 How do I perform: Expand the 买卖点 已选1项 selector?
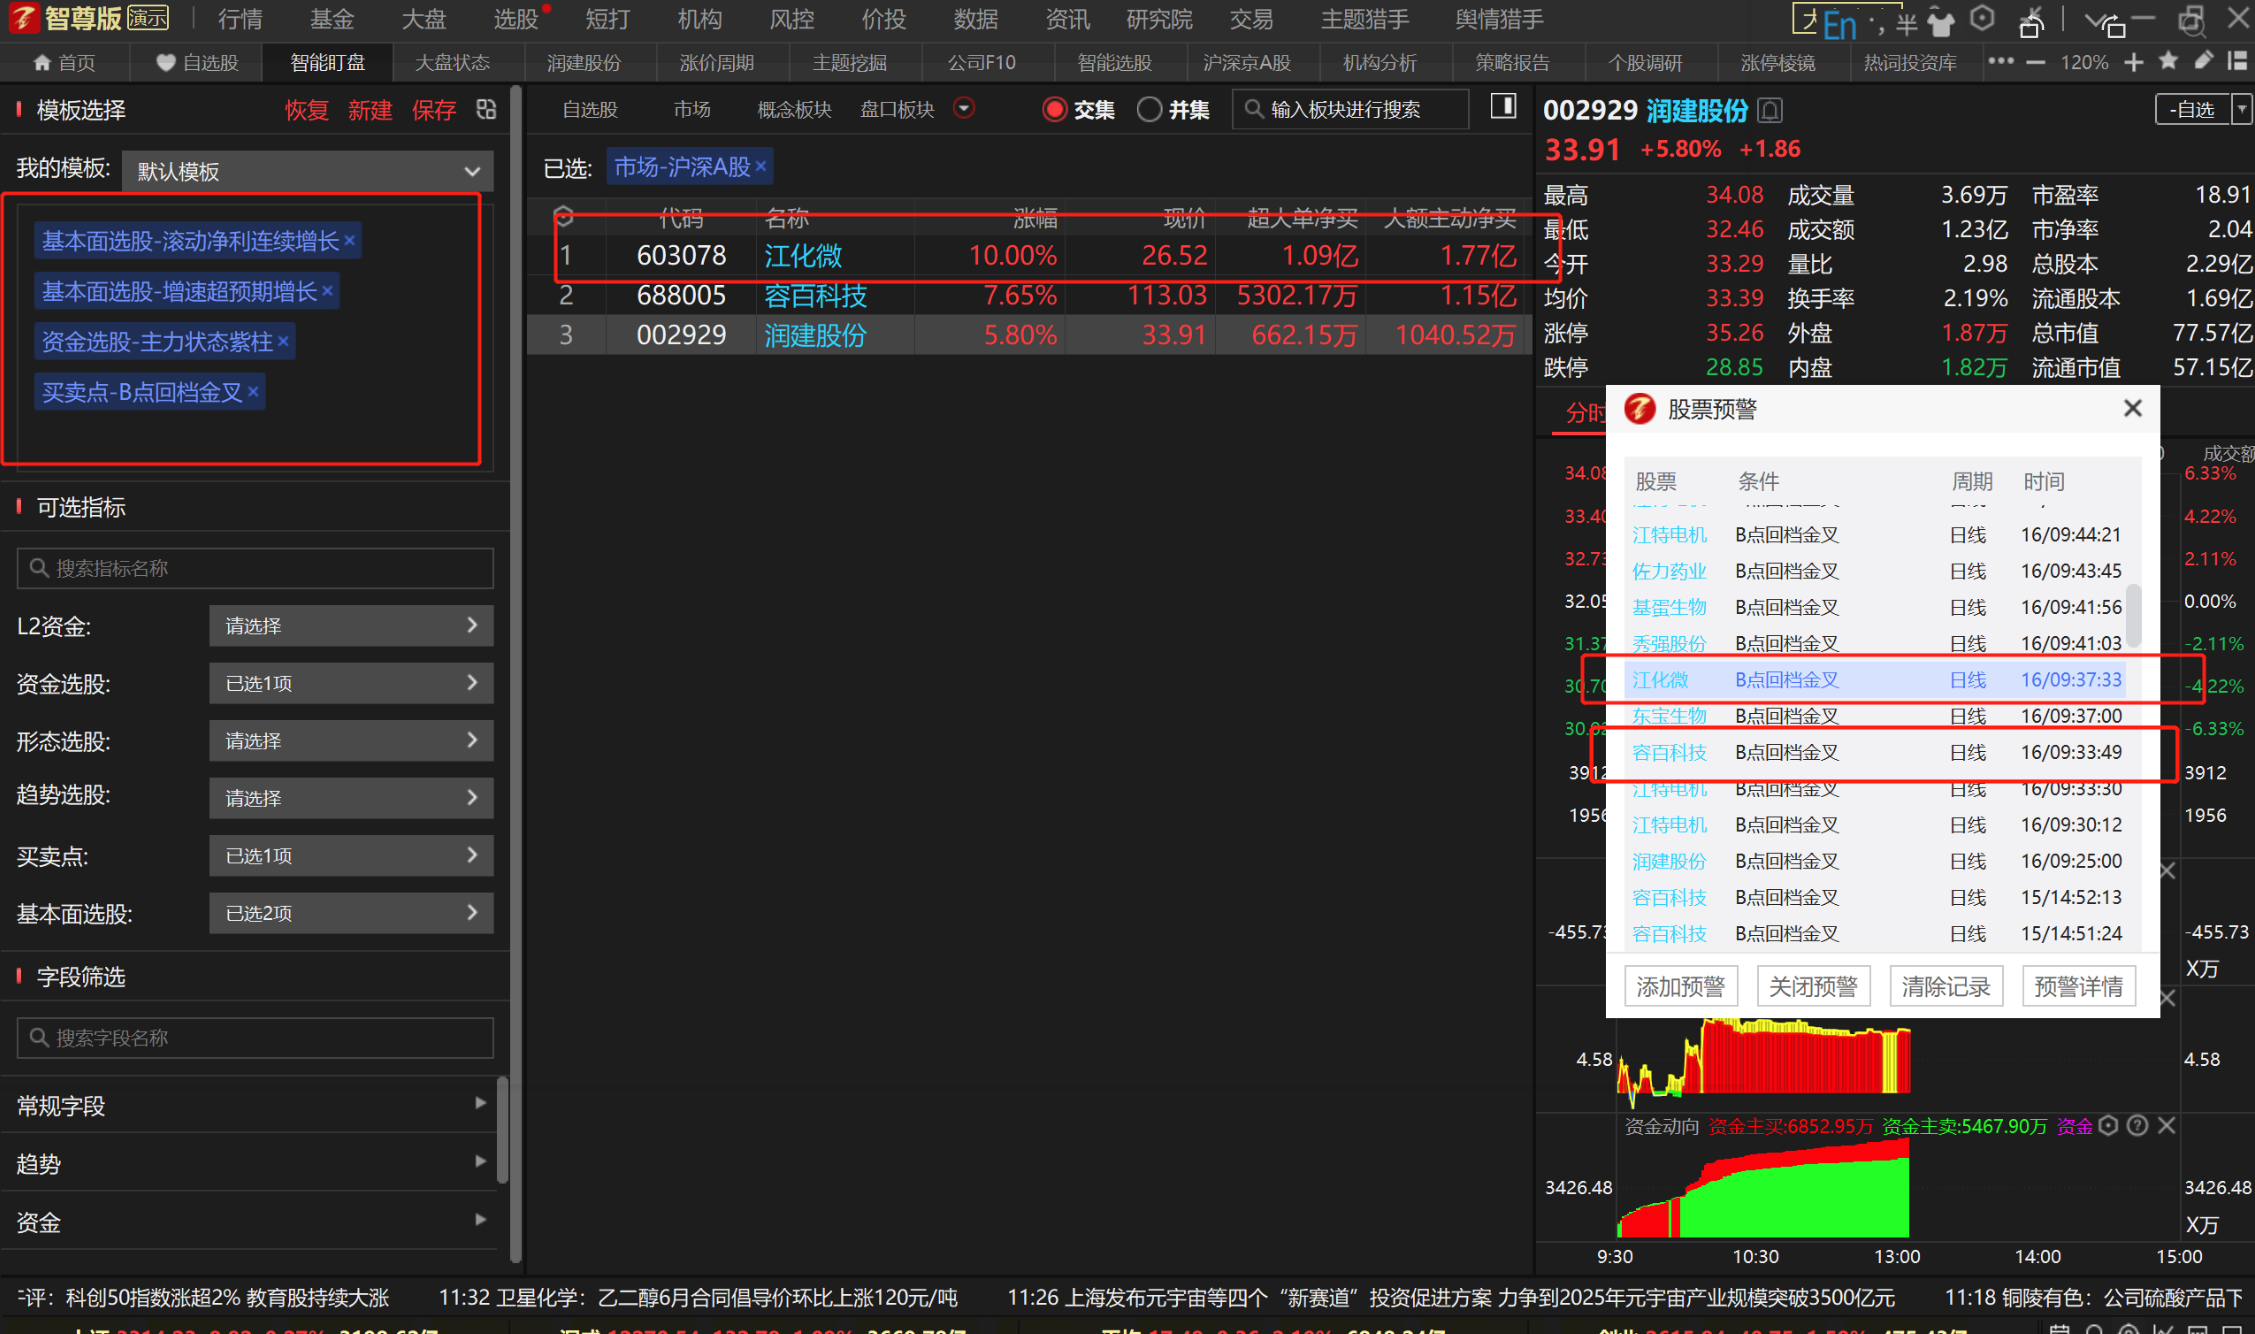click(351, 856)
